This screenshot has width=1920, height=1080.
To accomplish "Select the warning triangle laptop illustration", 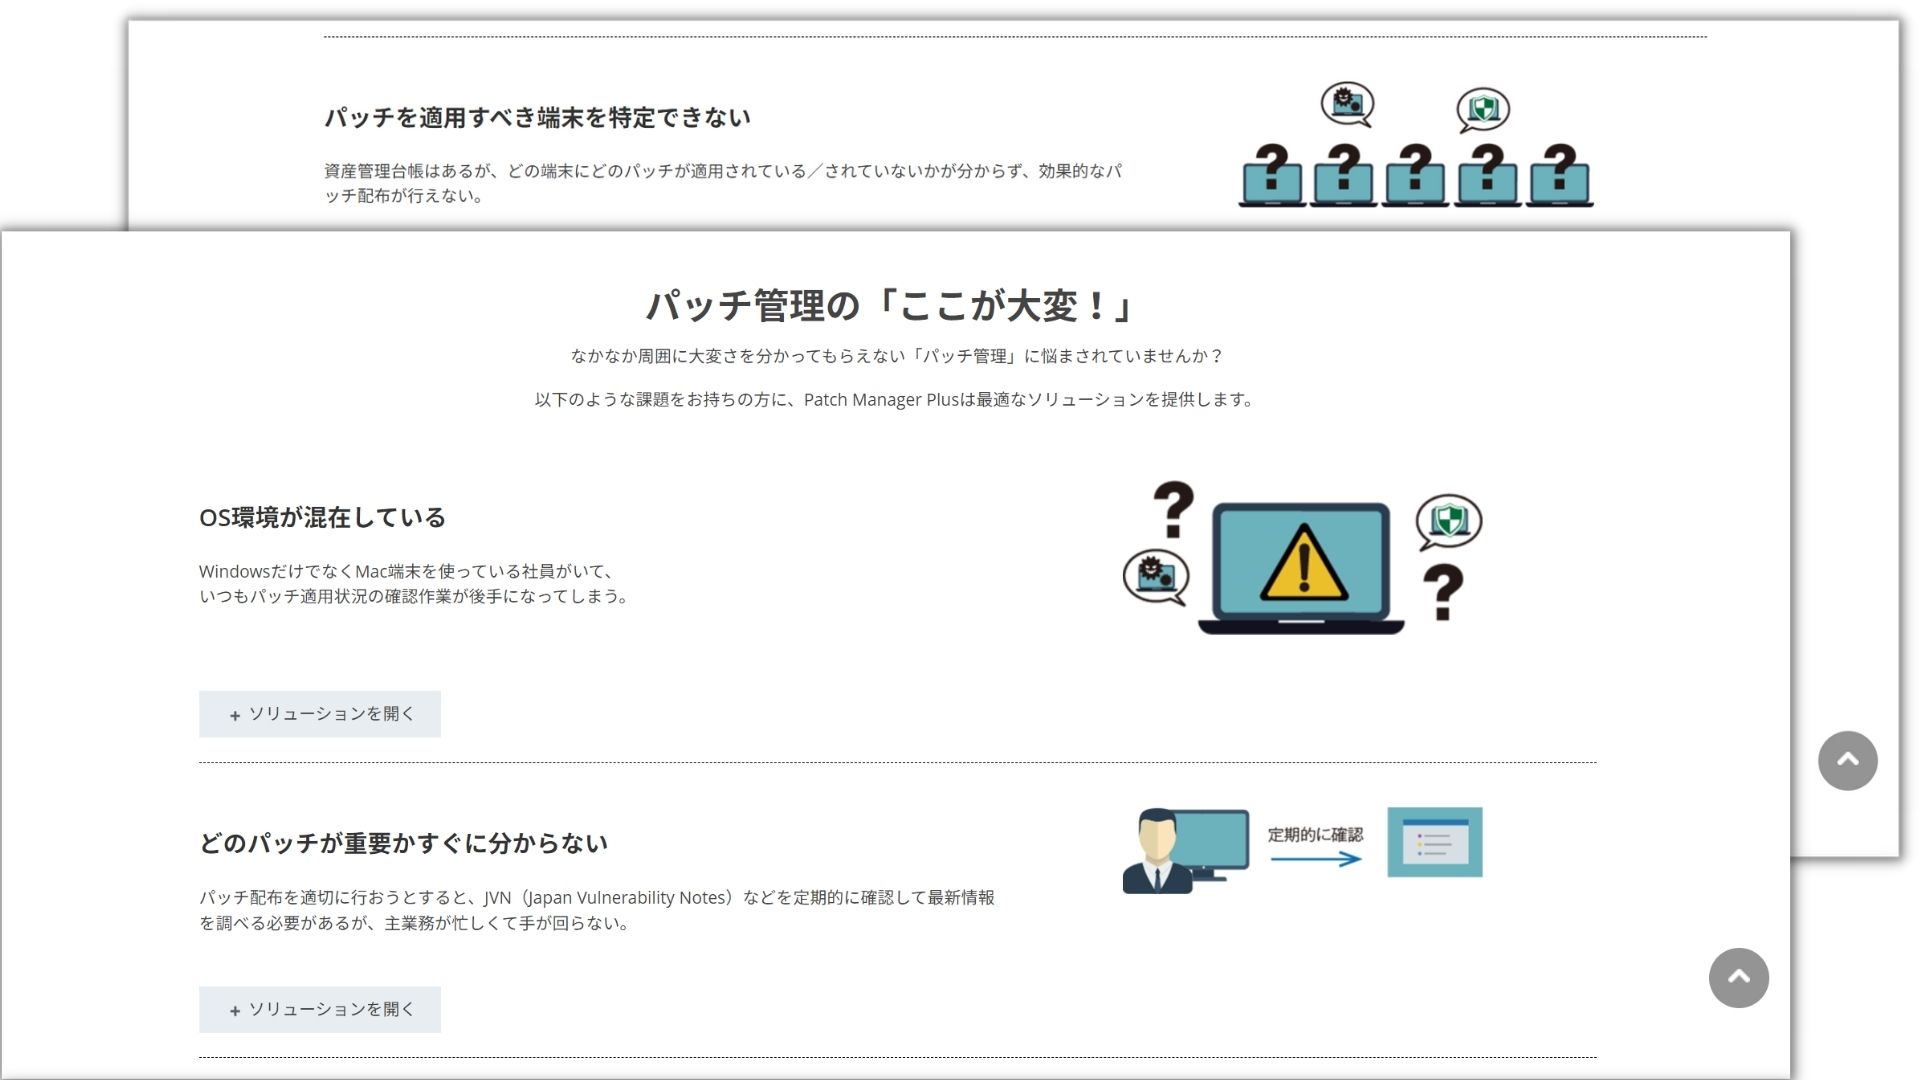I will click(1298, 560).
